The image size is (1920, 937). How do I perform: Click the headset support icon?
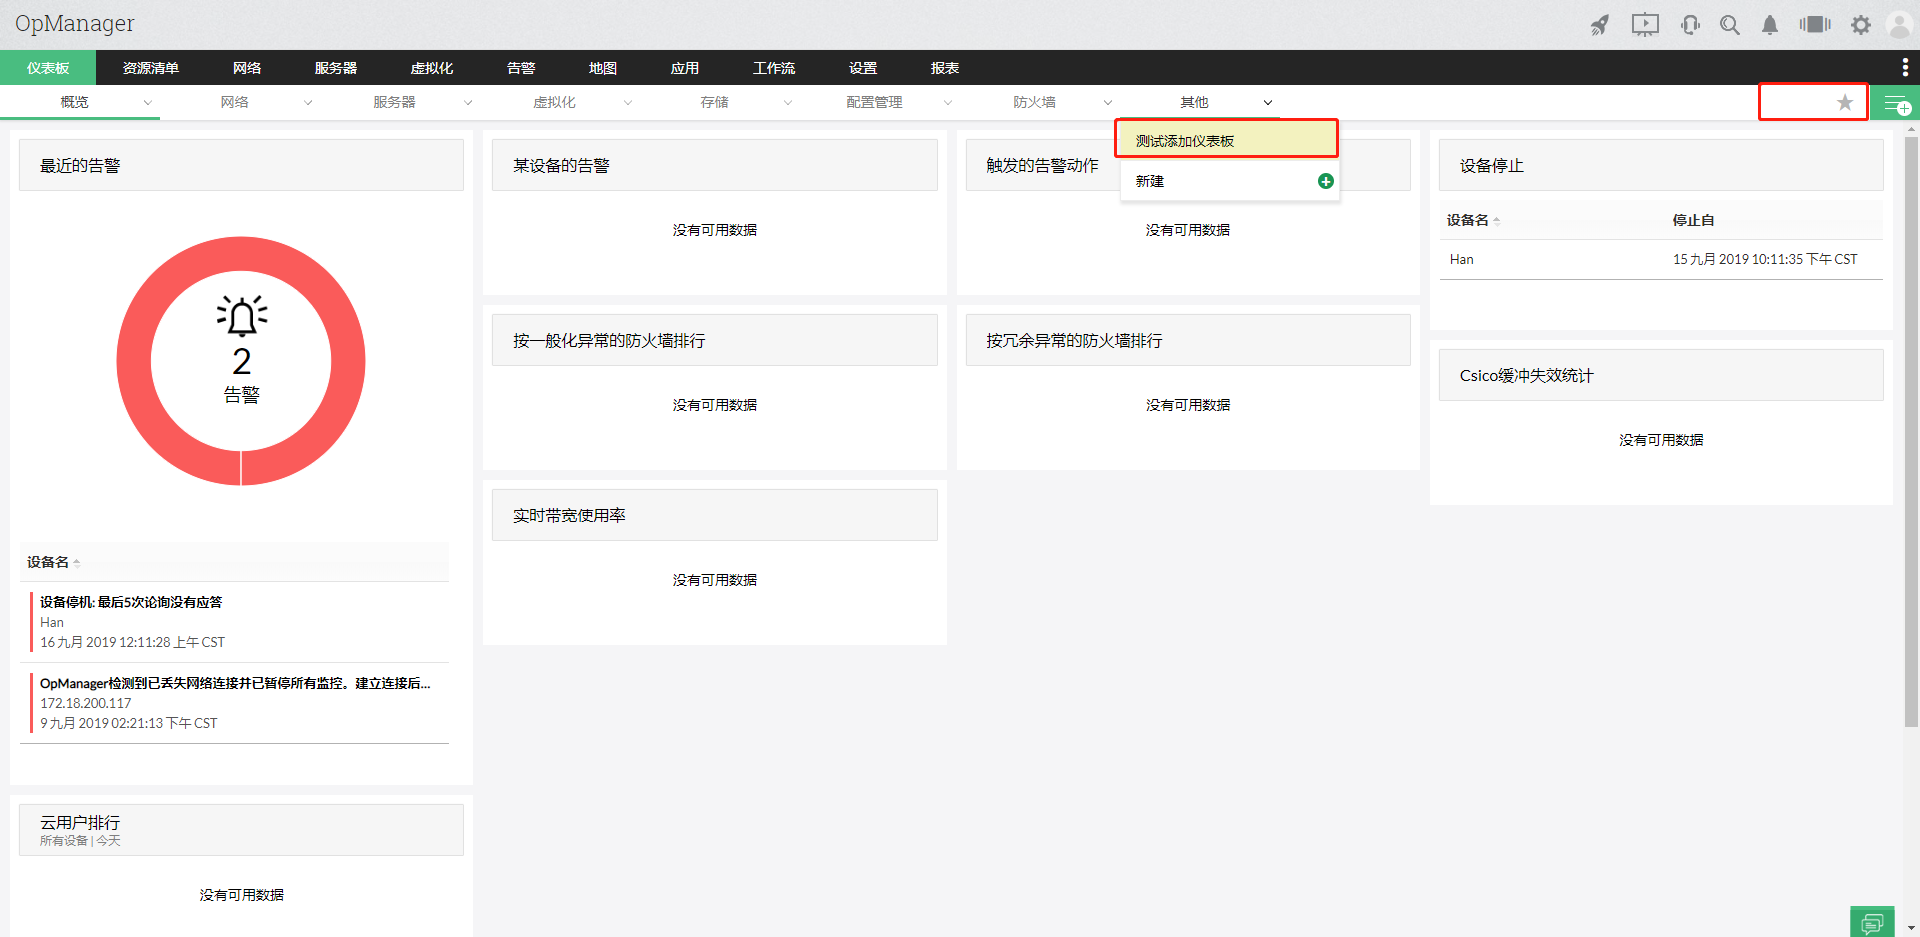(x=1690, y=25)
